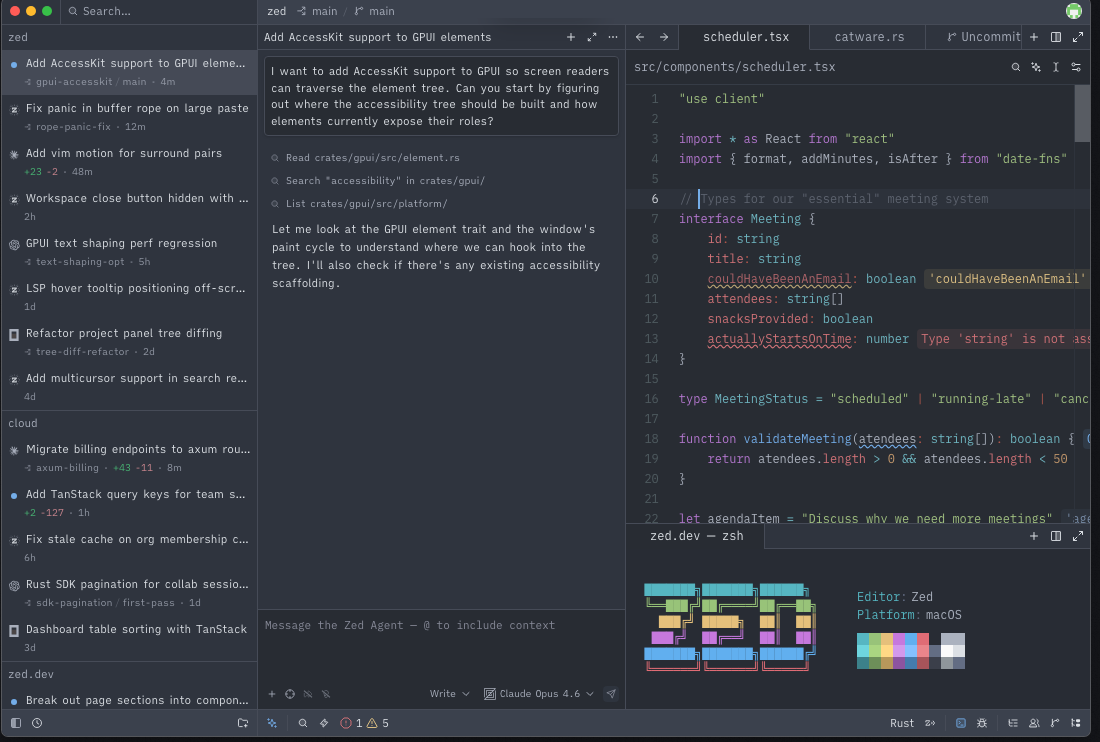
Task: Open the Write mode dropdown
Action: [x=449, y=694]
